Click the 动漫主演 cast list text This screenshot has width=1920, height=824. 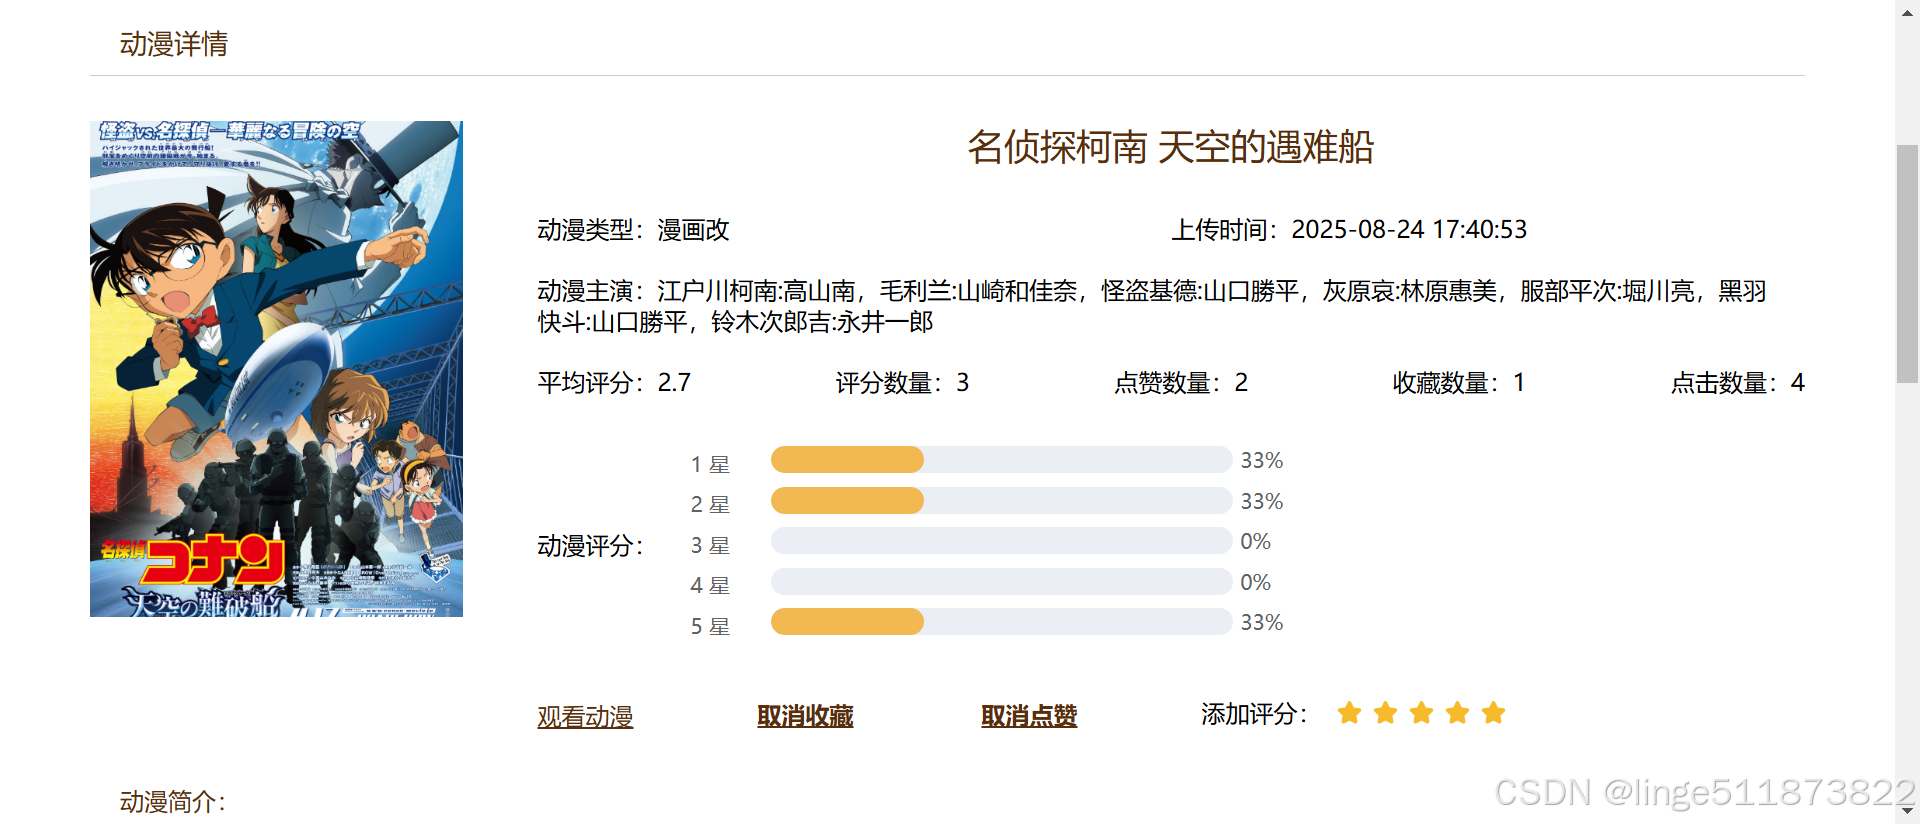pyautogui.click(x=1152, y=306)
